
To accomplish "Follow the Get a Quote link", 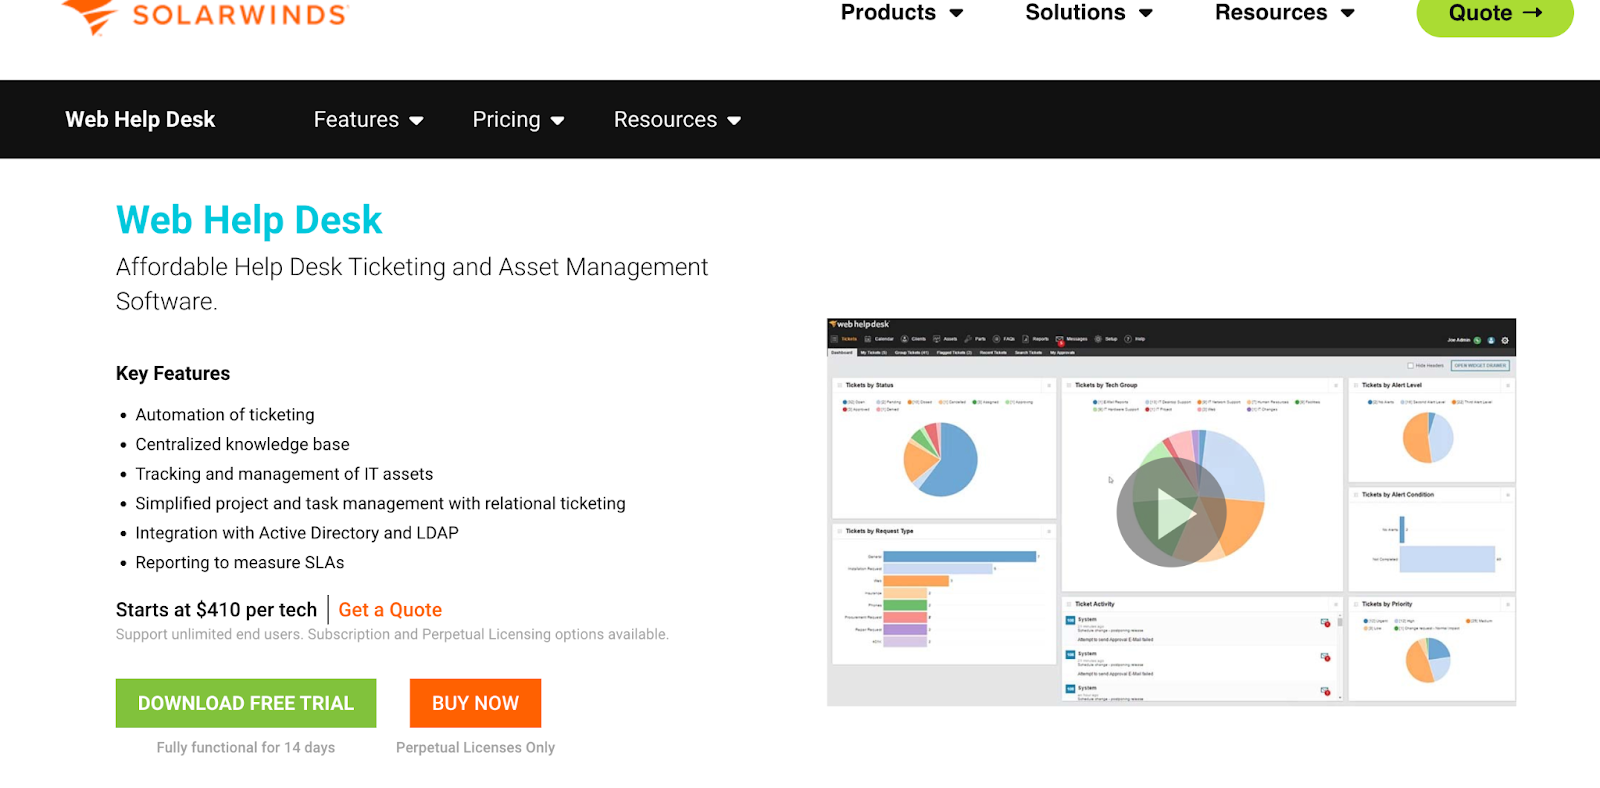I will (390, 610).
